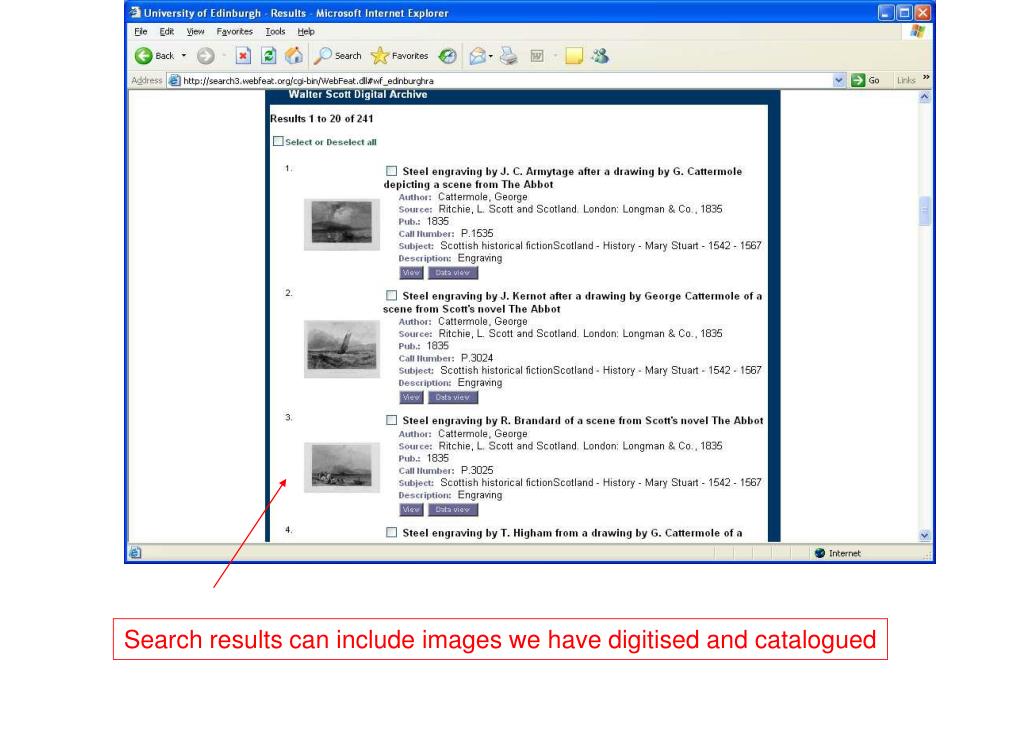
Task: Check the J. C. Armytage engraving result
Action: point(391,171)
